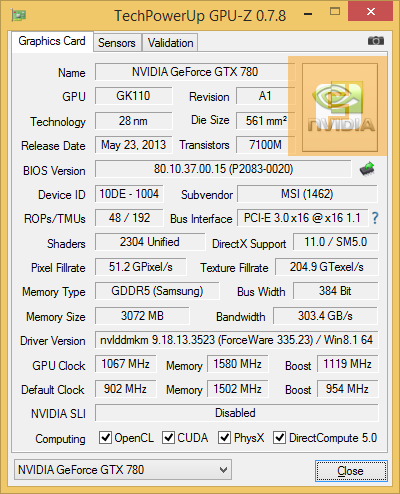Click default Boost value 954 MHz

pos(347,389)
